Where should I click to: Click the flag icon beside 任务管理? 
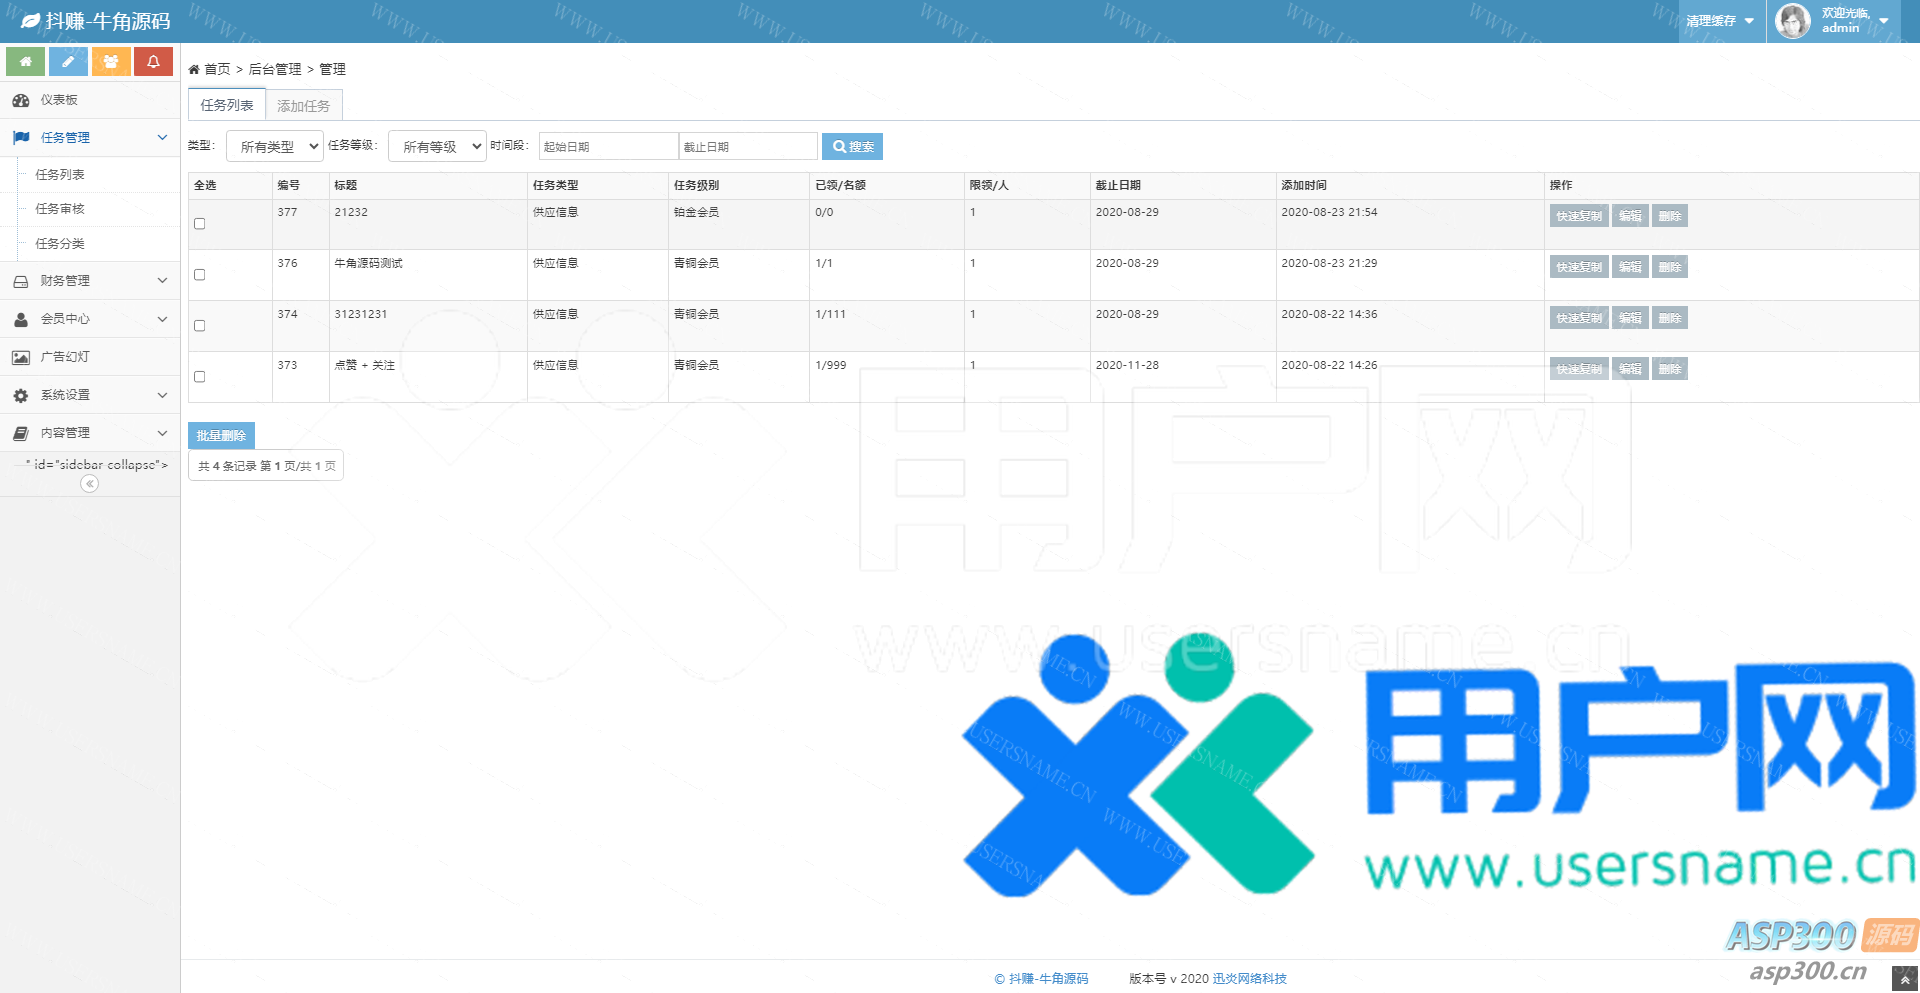click(x=21, y=138)
